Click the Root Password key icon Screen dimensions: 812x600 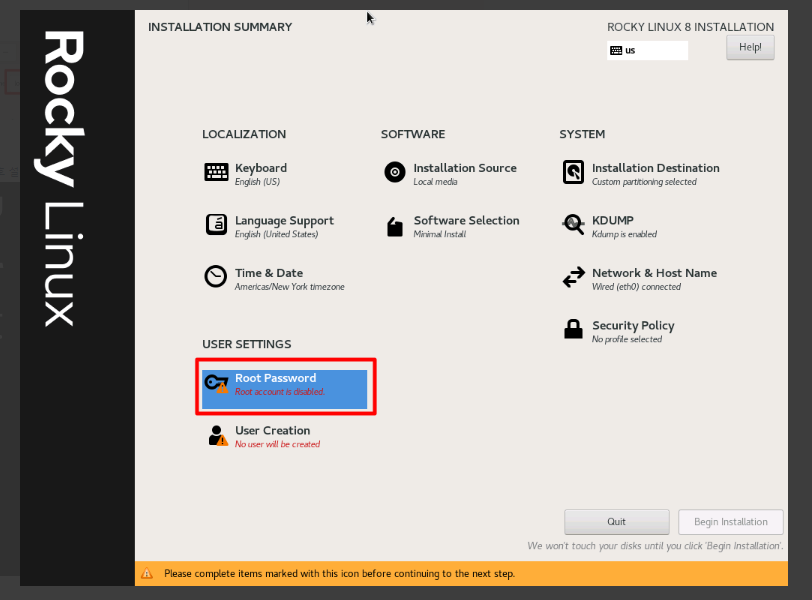click(x=216, y=384)
